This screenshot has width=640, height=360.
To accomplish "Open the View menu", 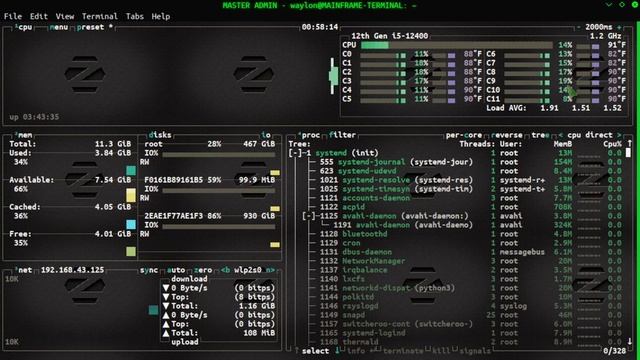I will tap(65, 16).
